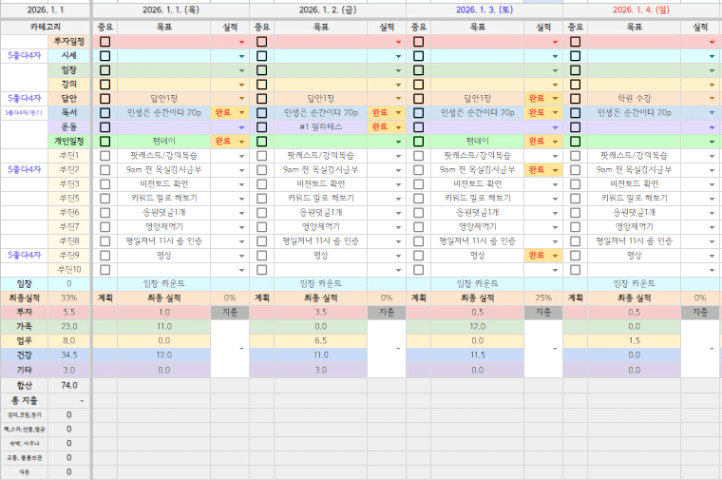Expand the 임장 실적 dropdown for 2026.1.1 (목)
Image resolution: width=722 pixels, height=480 pixels.
pyautogui.click(x=242, y=70)
